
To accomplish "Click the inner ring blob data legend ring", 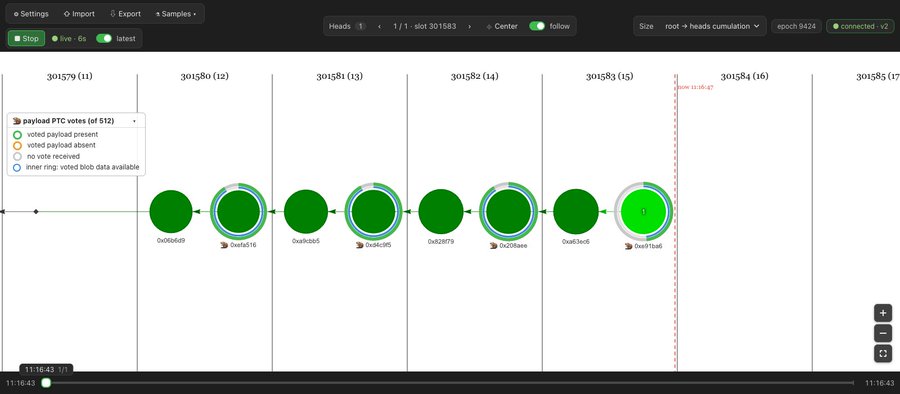I will point(17,168).
